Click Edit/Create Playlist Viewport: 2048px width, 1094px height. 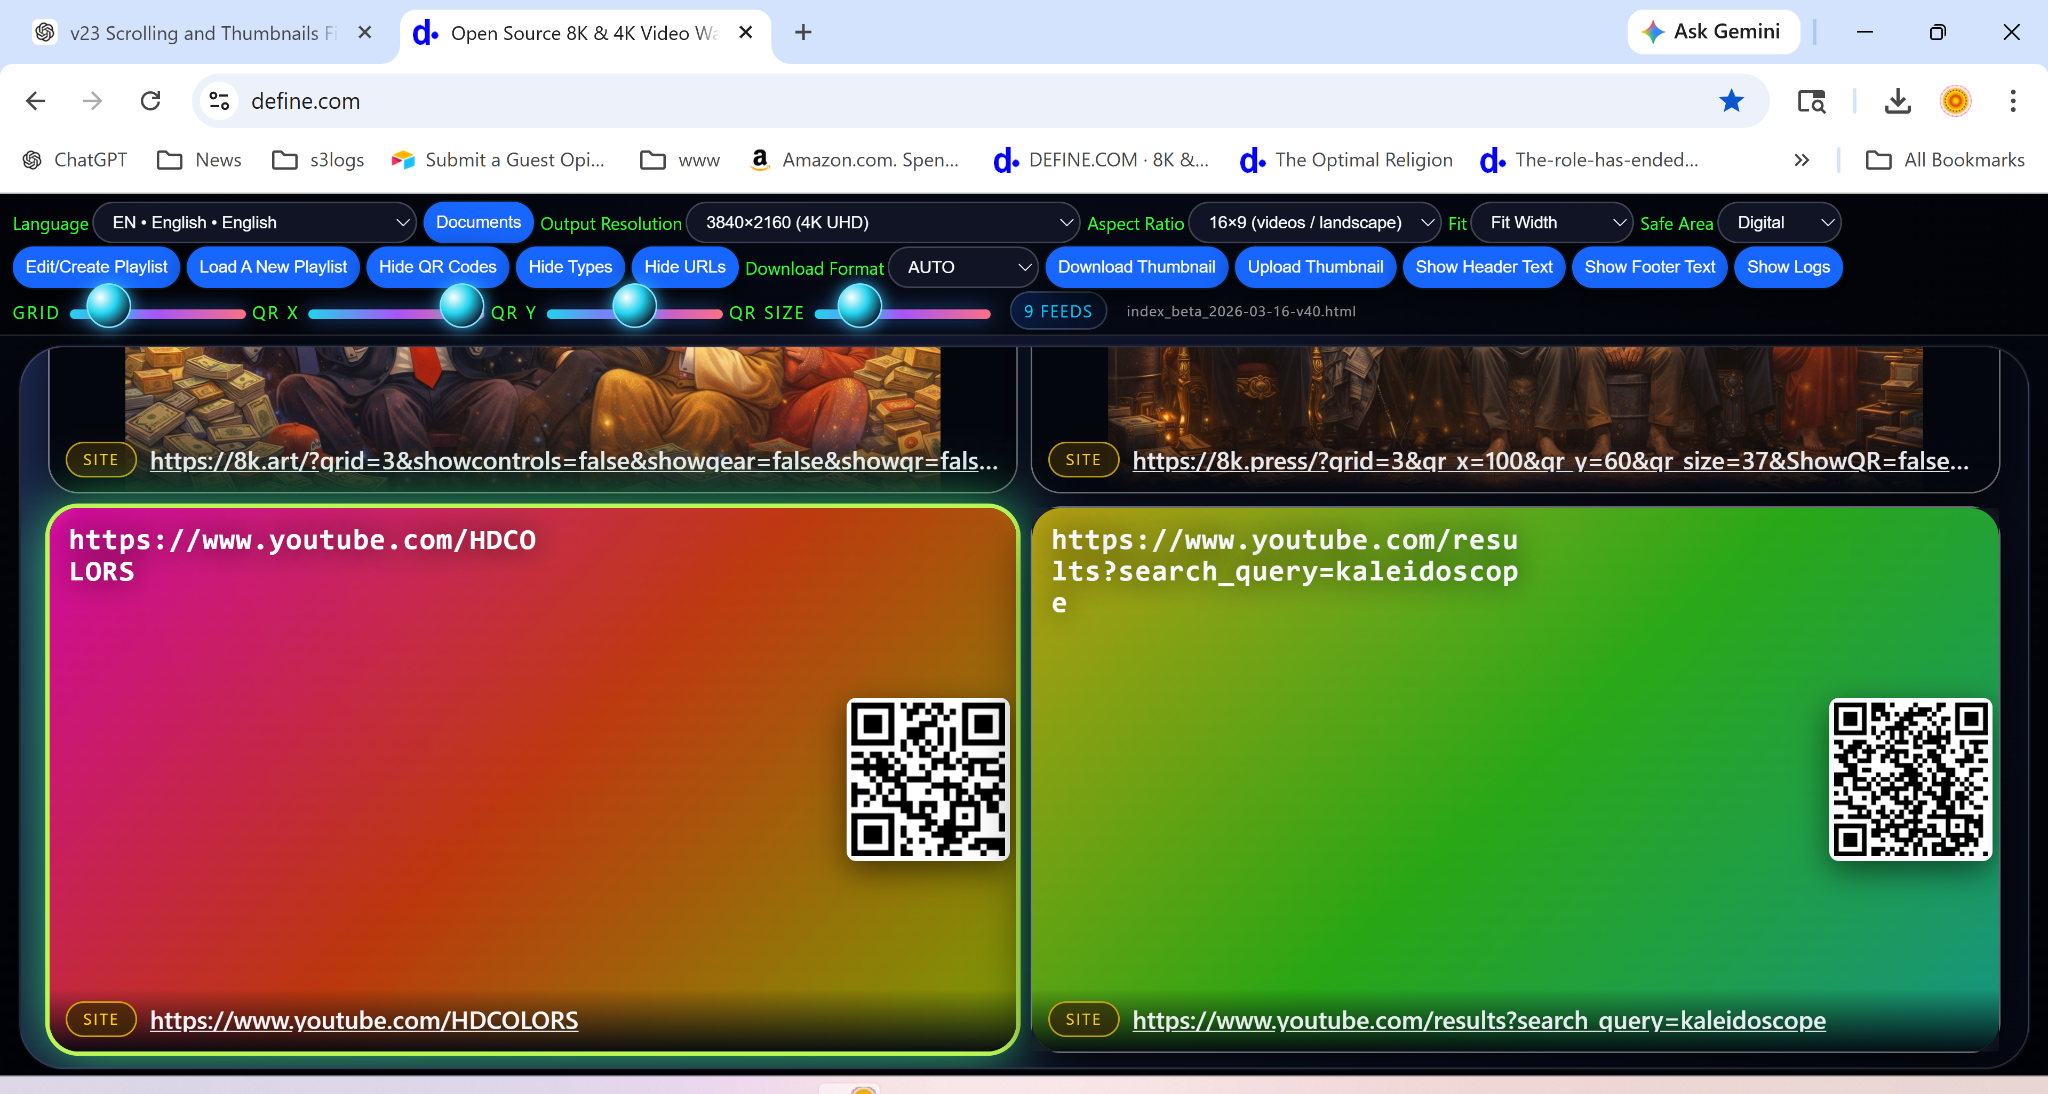[x=97, y=267]
